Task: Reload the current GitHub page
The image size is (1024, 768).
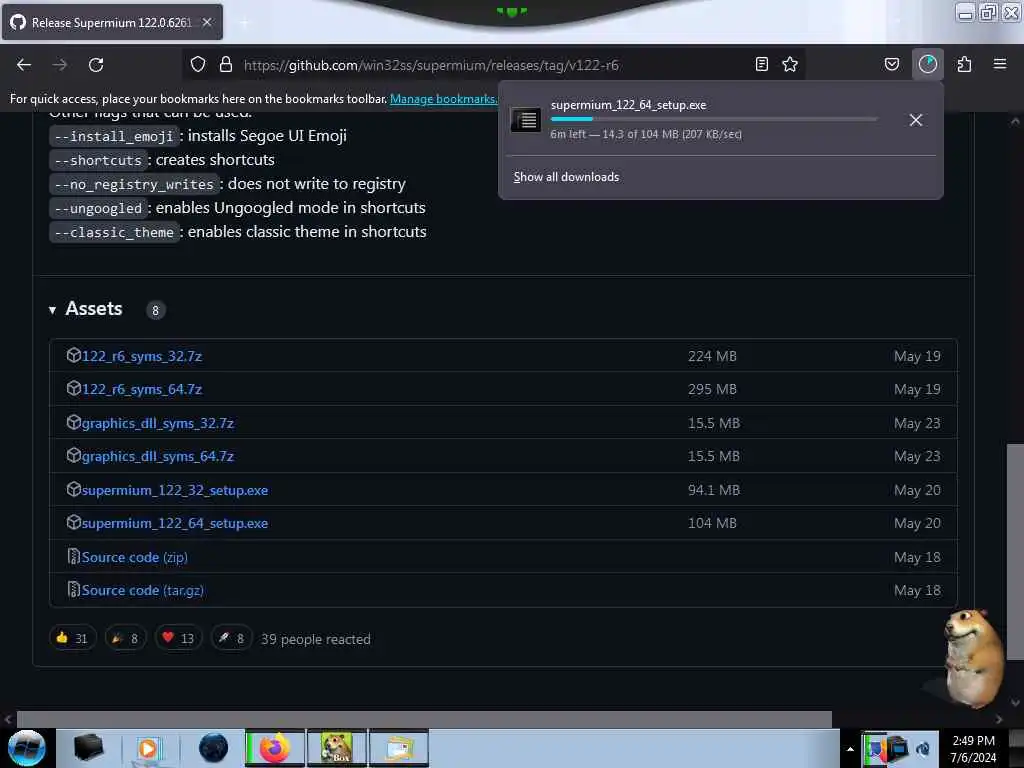Action: (x=96, y=65)
